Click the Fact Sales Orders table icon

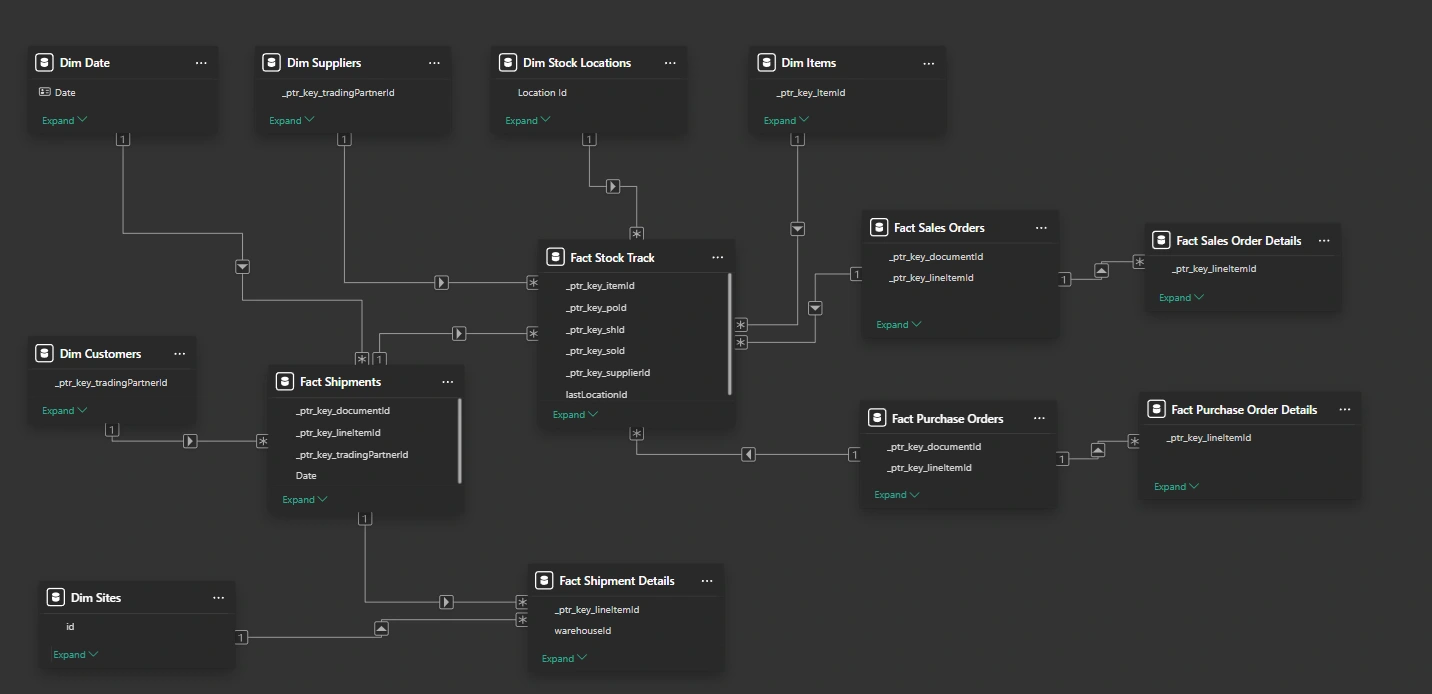click(x=878, y=227)
